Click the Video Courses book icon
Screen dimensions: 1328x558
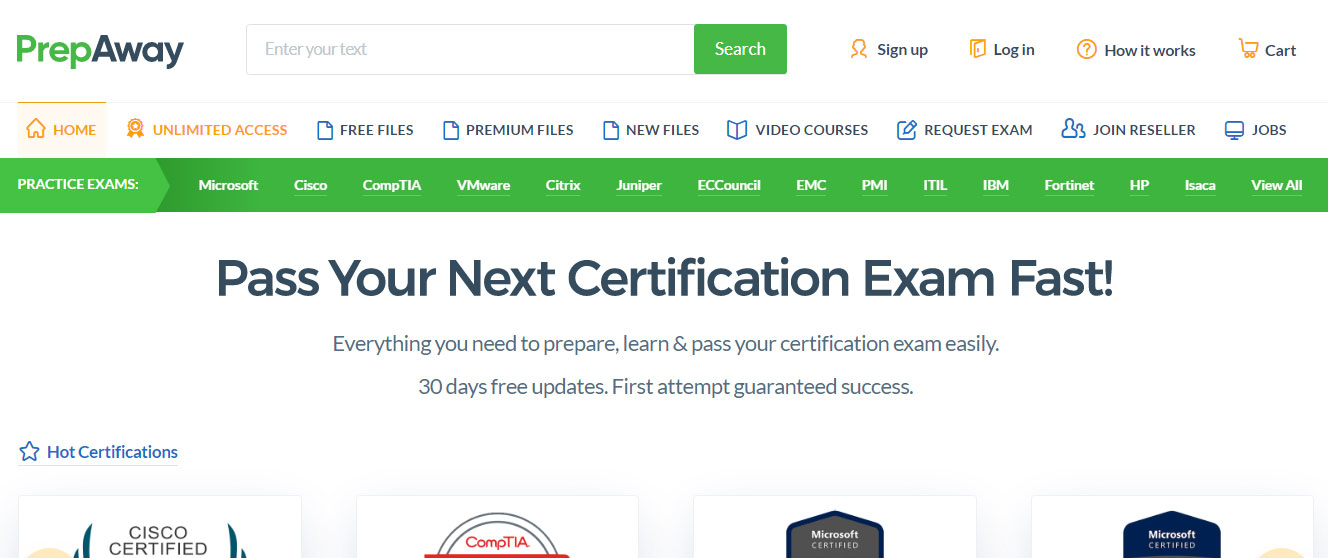(737, 130)
